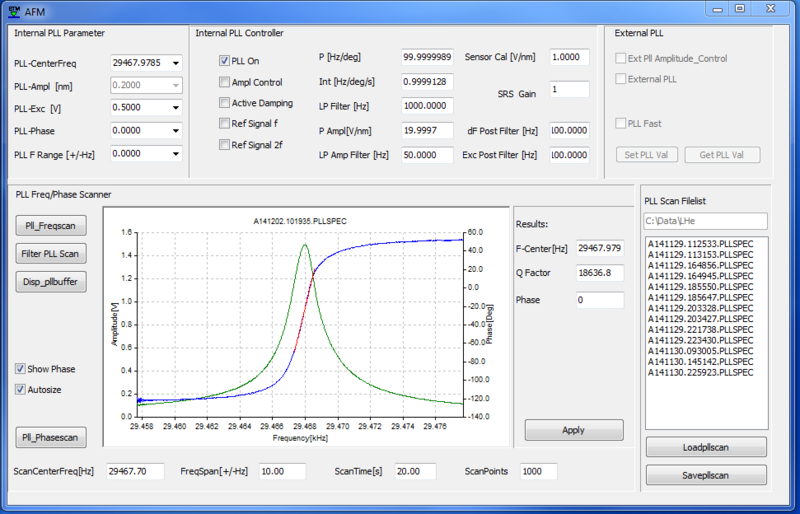This screenshot has height=514, width=800.
Task: Select file A141129.185647.PLLSPEC
Action: pos(701,298)
